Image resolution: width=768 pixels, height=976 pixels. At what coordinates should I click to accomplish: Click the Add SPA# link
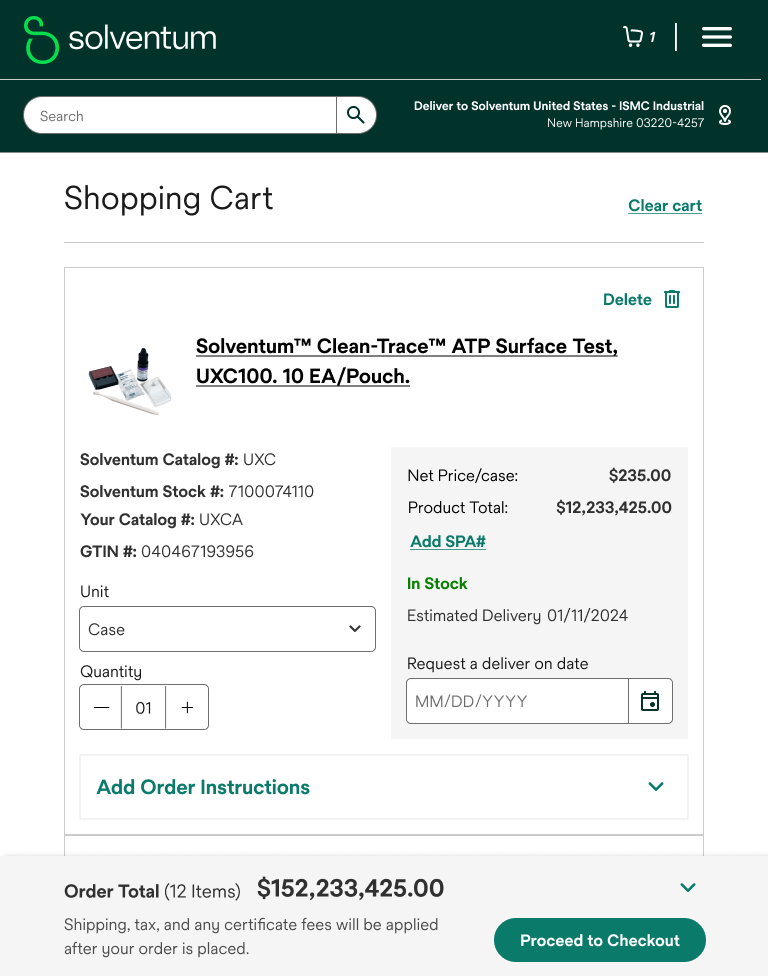448,542
